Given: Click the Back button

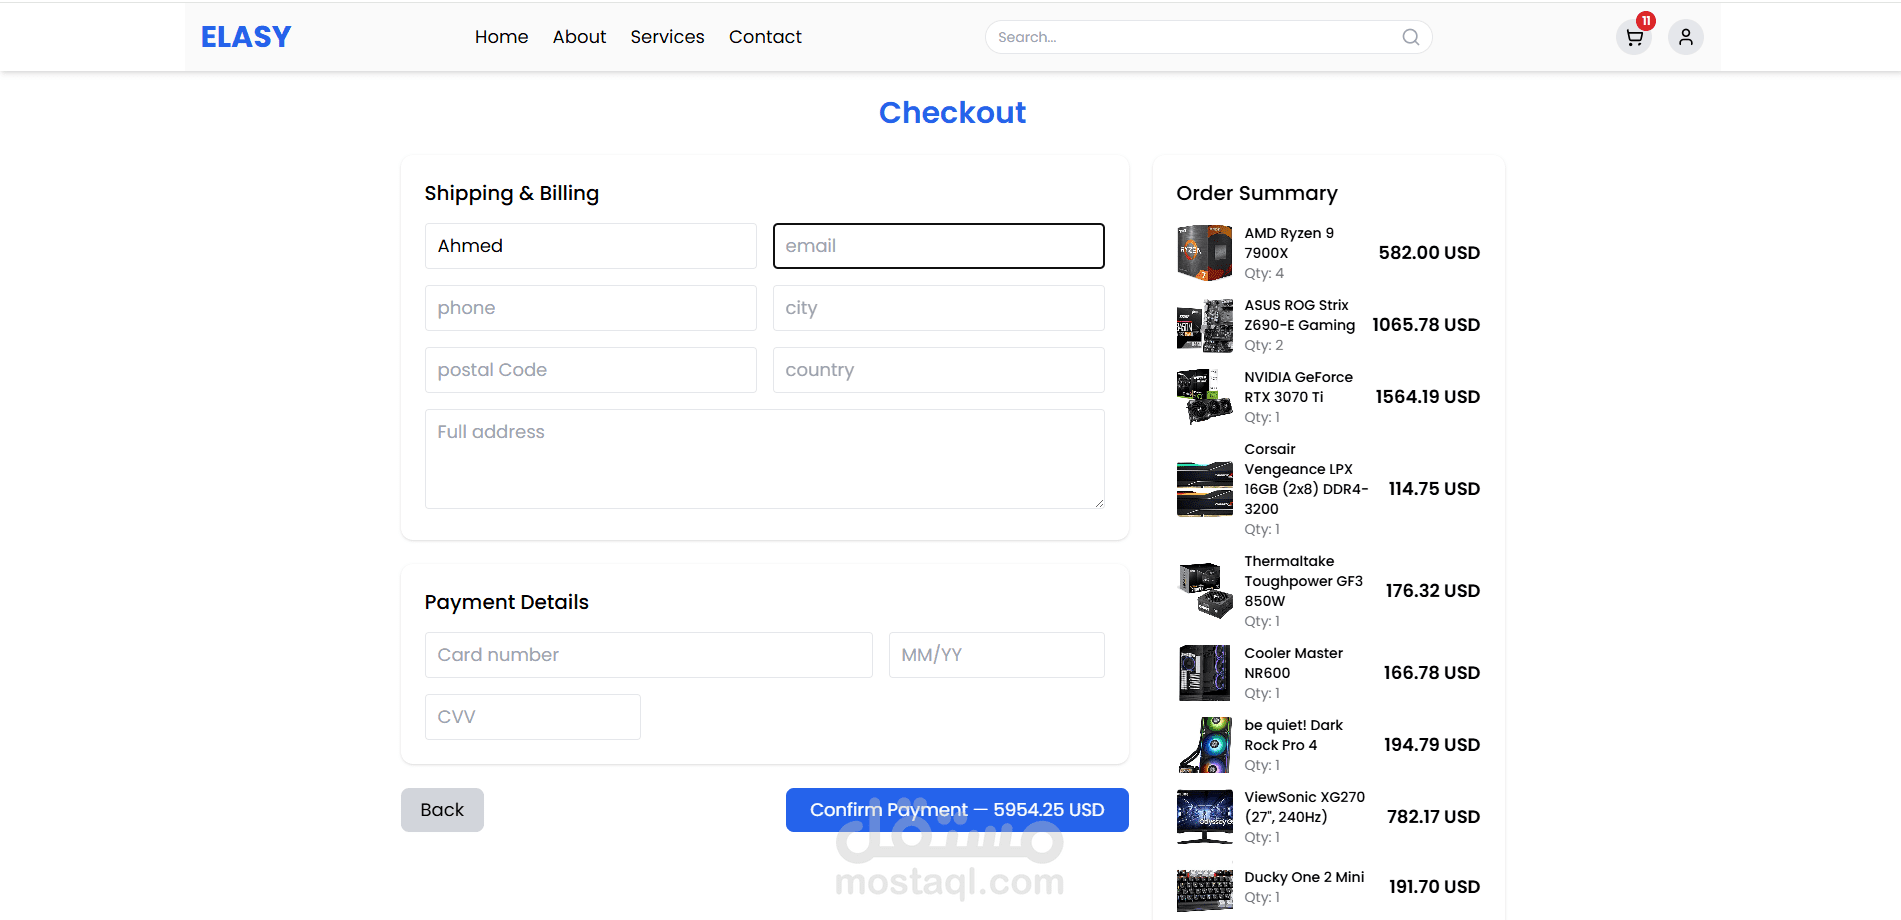Looking at the screenshot, I should point(442,810).
